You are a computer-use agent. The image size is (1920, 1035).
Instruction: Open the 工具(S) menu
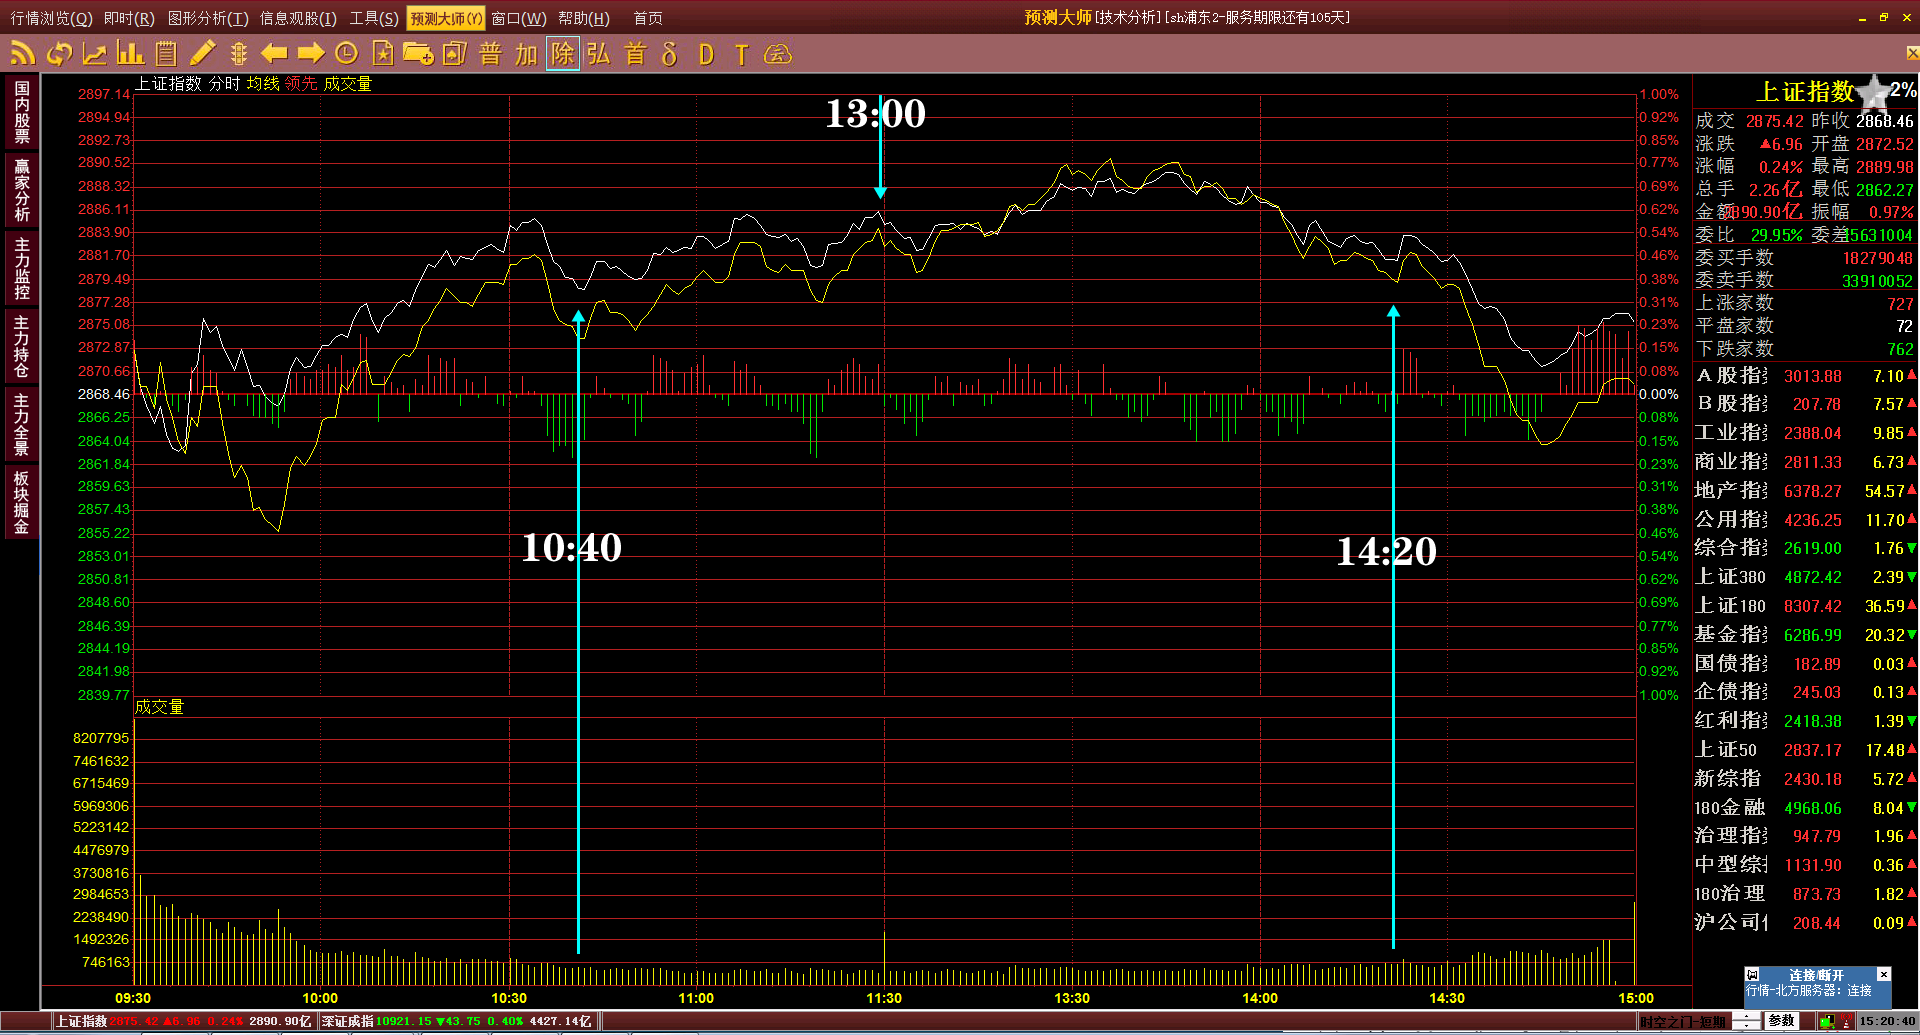374,18
